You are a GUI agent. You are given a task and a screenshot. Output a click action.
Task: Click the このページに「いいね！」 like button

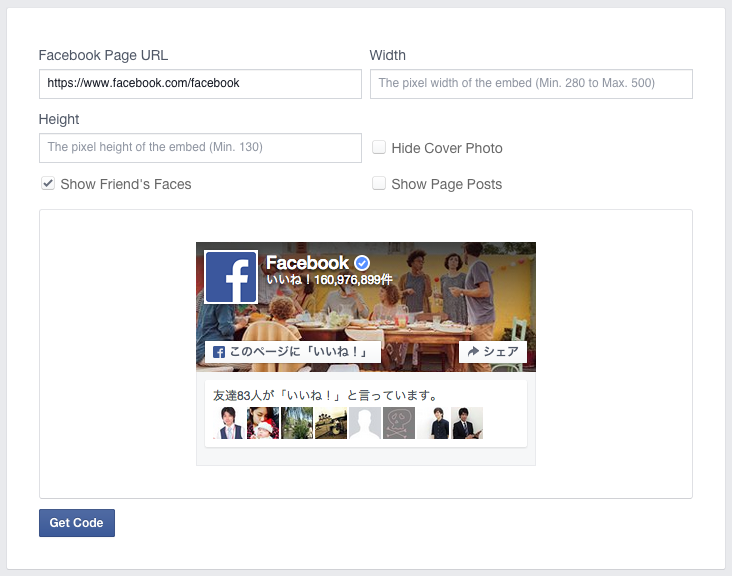pyautogui.click(x=293, y=351)
